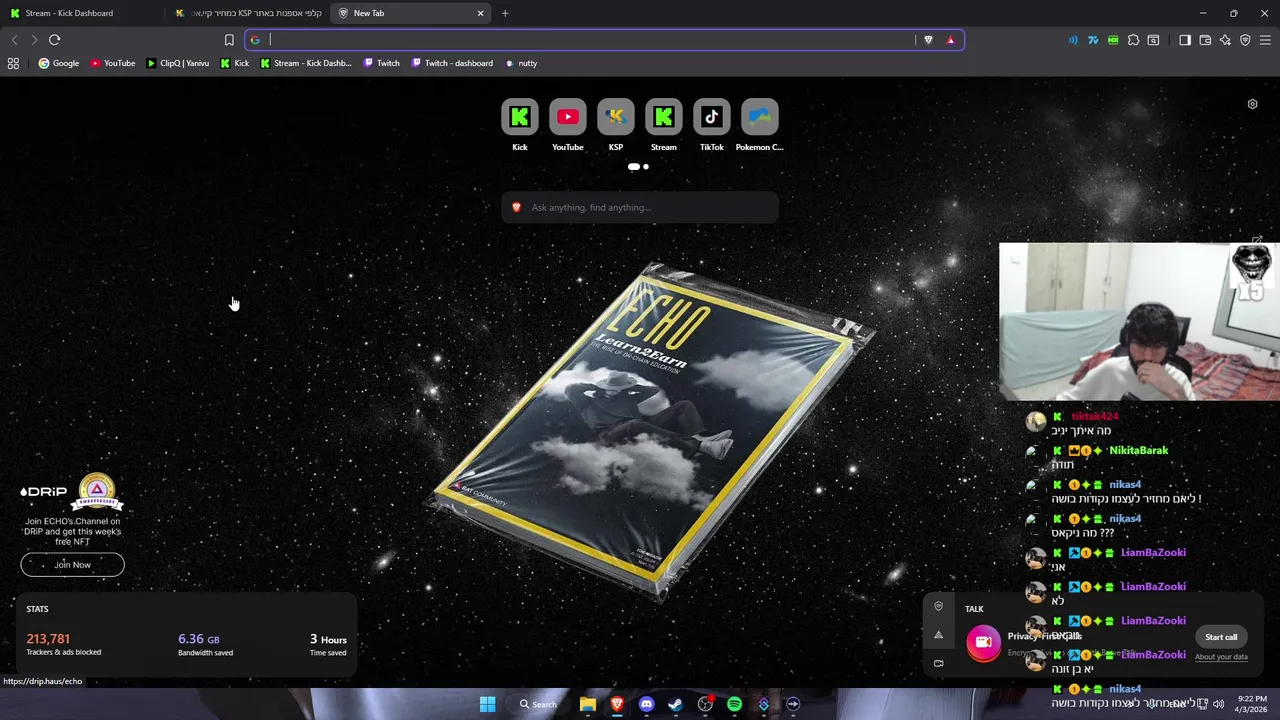Open Spotify from taskbar
Image resolution: width=1280 pixels, height=720 pixels.
[x=734, y=704]
